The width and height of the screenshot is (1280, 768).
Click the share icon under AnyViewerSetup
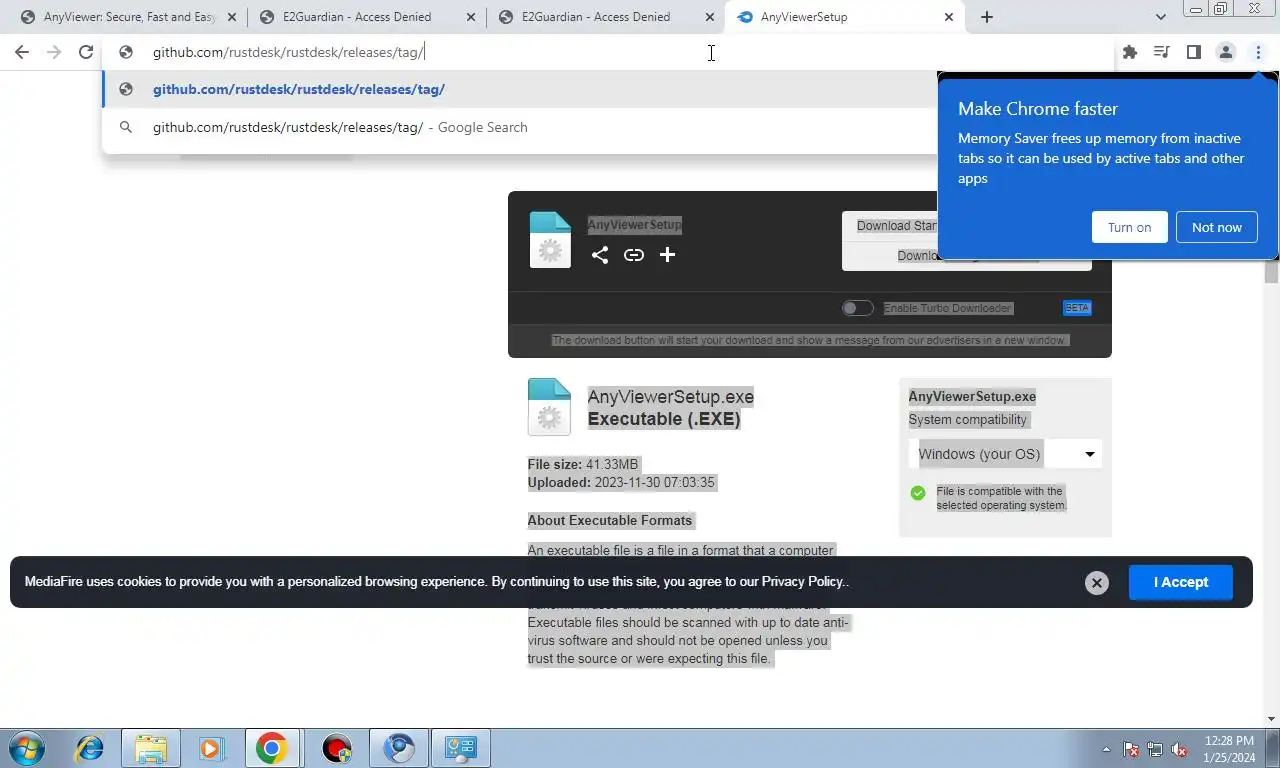tap(600, 255)
